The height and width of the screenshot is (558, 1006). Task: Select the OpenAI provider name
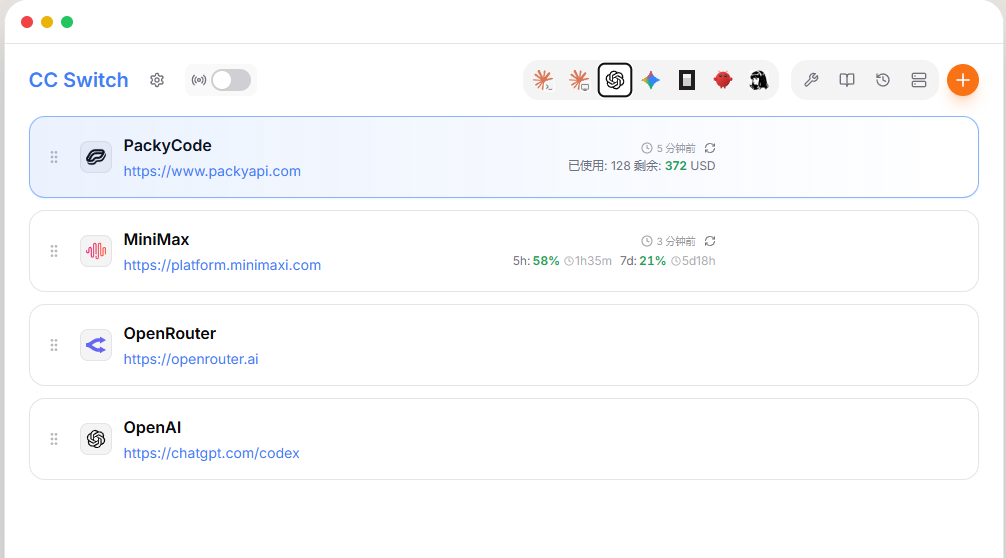(x=153, y=427)
